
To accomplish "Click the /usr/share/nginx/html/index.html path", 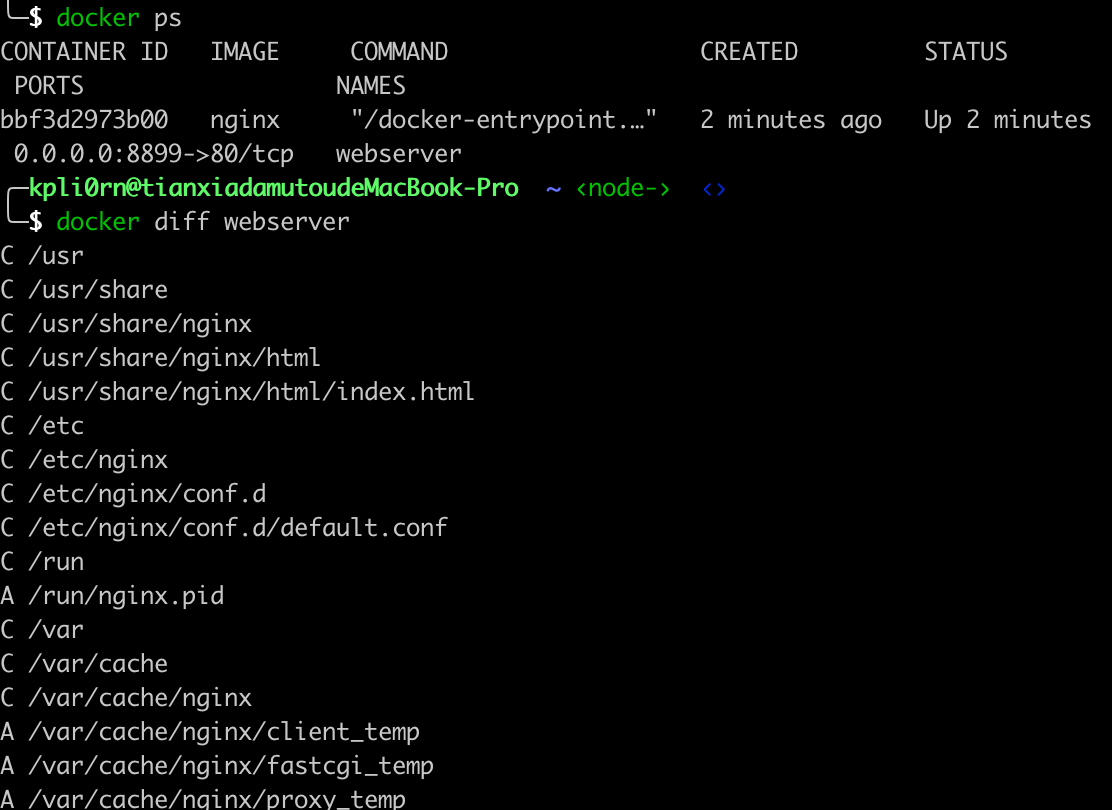I will pos(251,392).
